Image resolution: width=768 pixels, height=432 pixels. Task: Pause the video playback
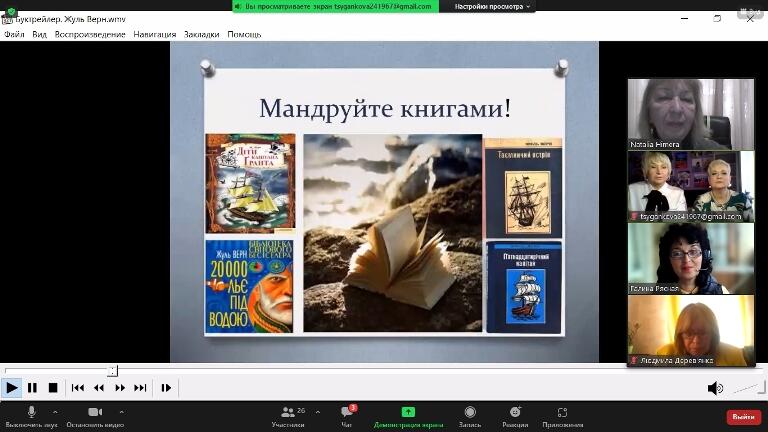[32, 388]
